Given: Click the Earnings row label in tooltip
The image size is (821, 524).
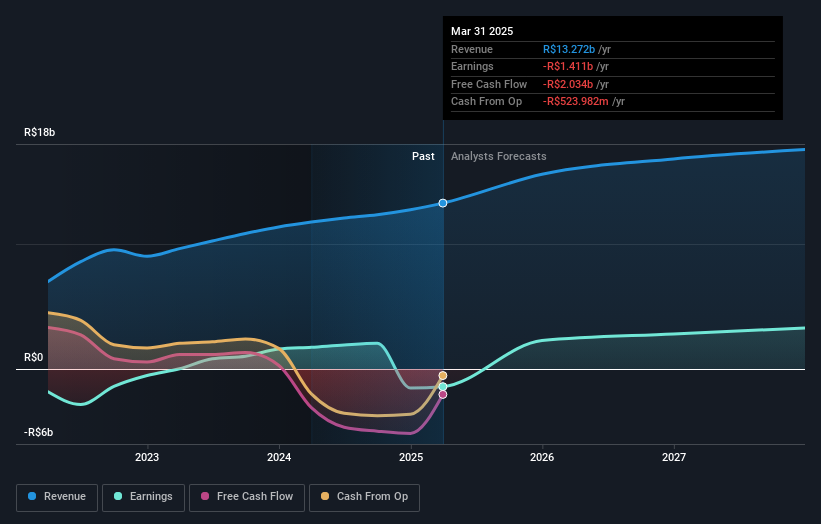Looking at the screenshot, I should [x=472, y=66].
